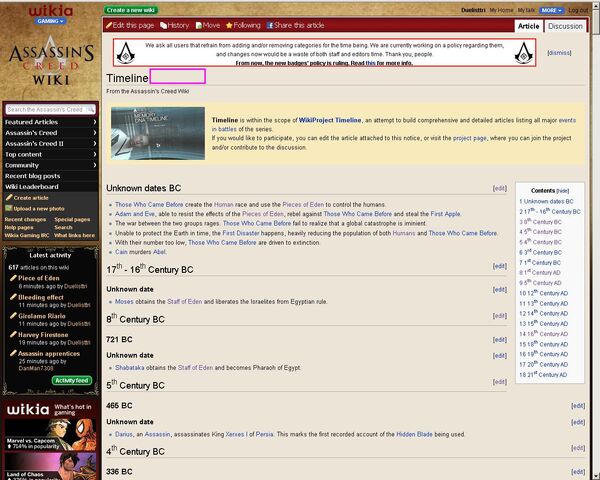The image size is (600, 480).
Task: Click Create a new wiki button
Action: pos(131,10)
